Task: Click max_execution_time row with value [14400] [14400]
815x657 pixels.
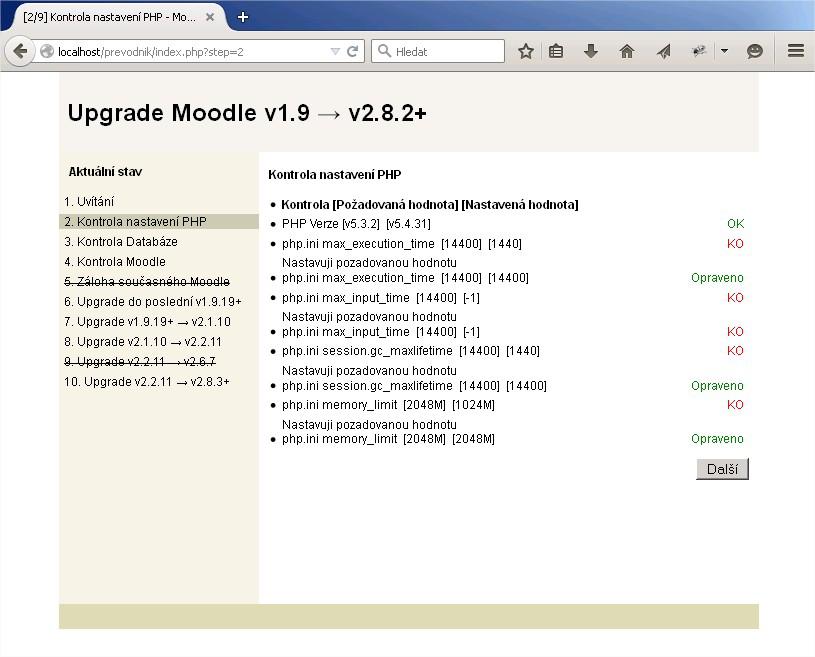Action: 405,278
